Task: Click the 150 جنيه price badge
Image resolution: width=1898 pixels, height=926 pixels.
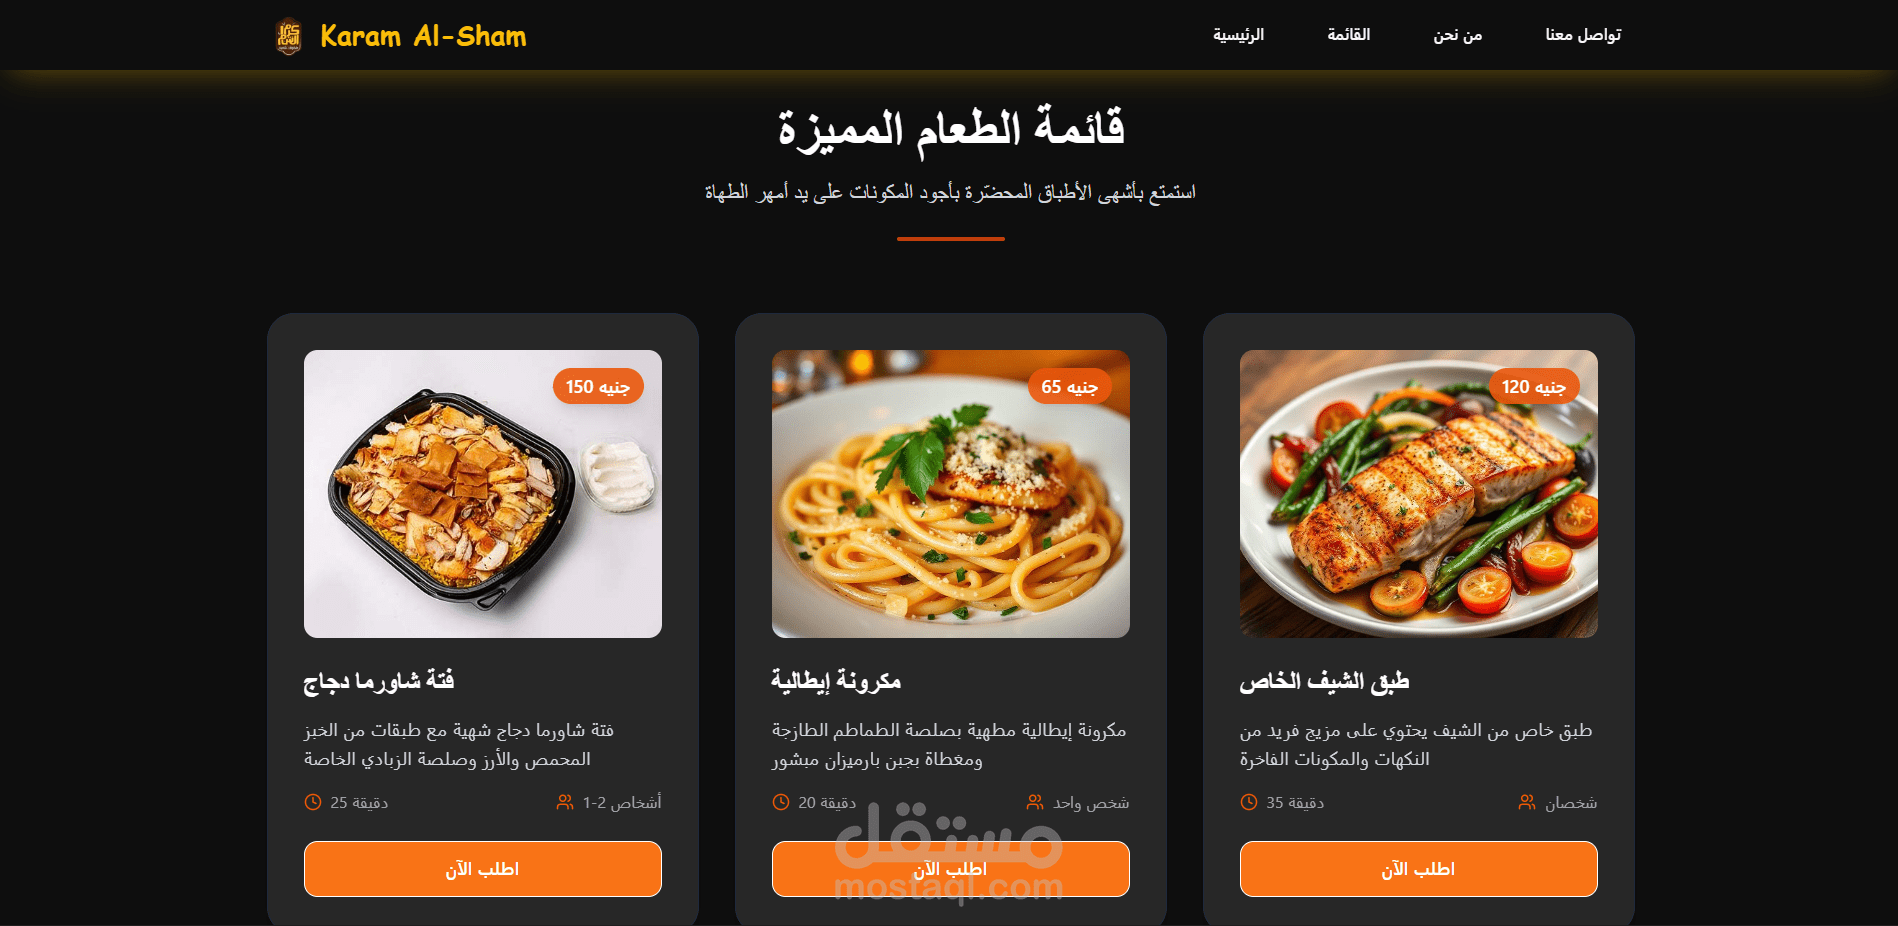Action: (598, 386)
